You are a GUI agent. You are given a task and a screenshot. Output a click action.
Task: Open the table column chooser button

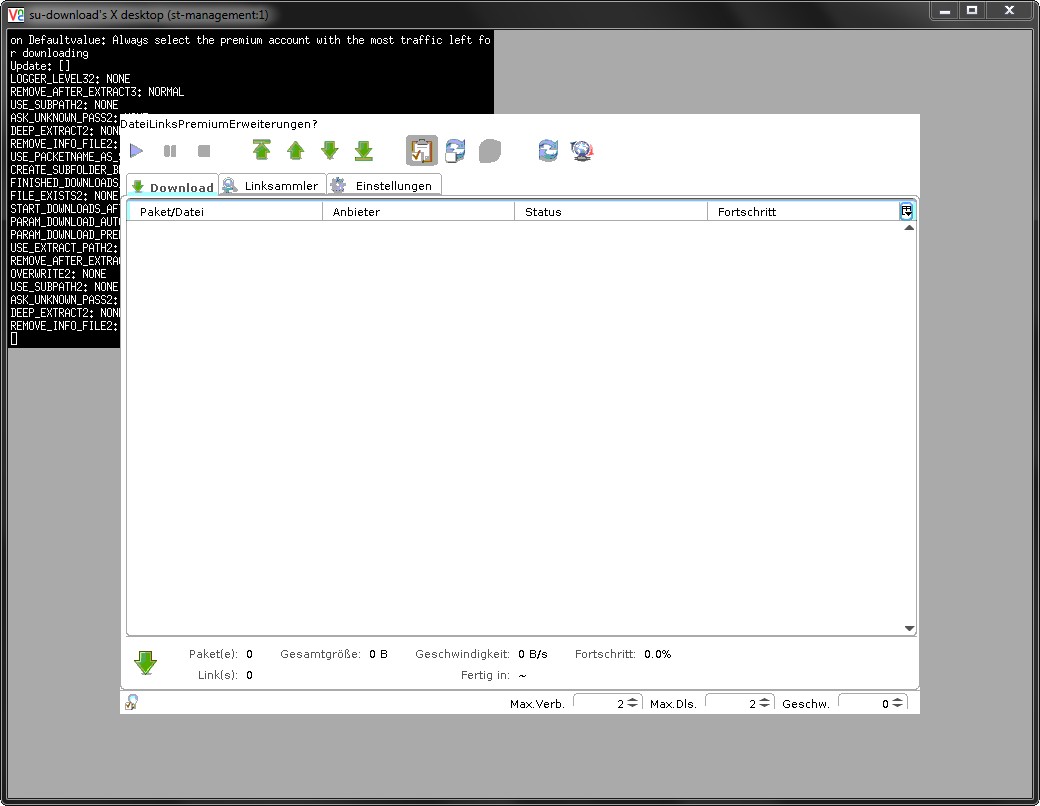click(906, 211)
